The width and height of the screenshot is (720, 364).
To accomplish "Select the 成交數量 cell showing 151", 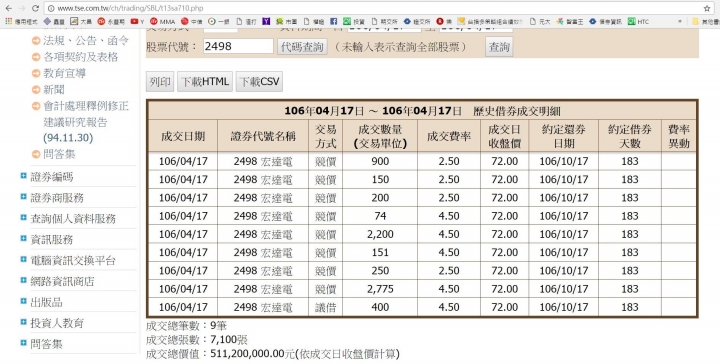I will (380, 252).
